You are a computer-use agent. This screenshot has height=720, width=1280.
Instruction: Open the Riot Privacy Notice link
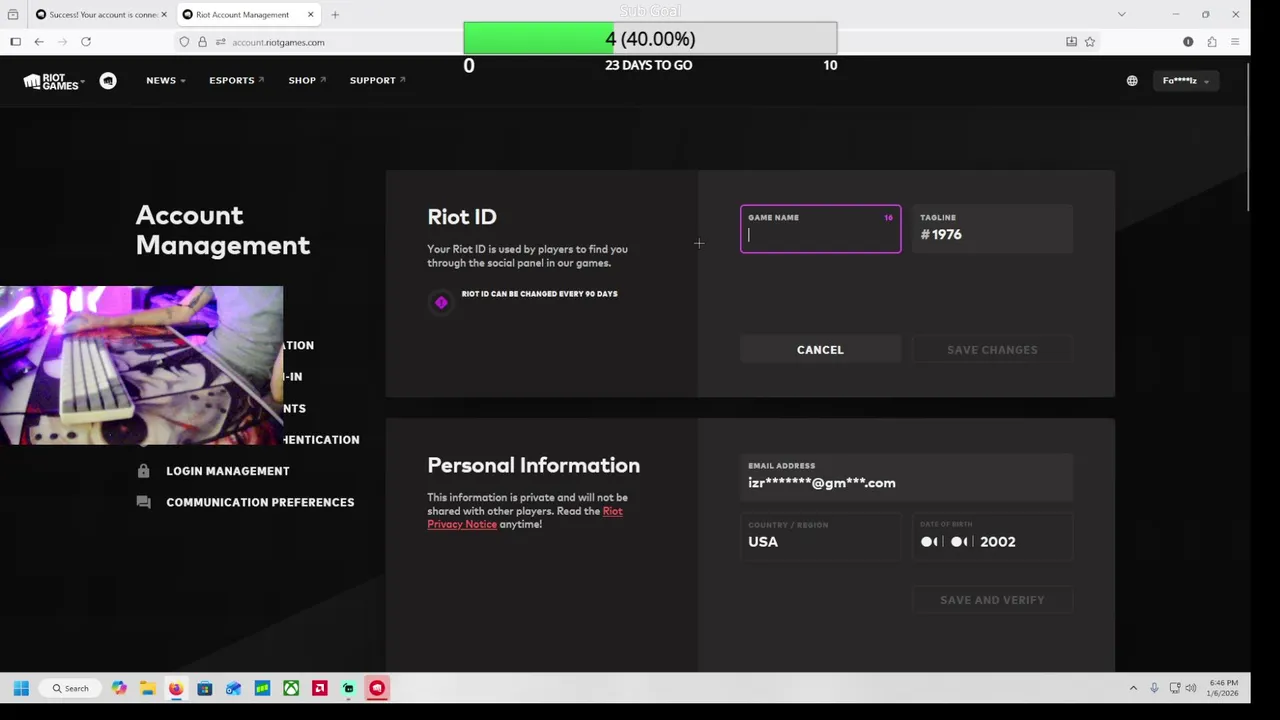[x=524, y=518]
